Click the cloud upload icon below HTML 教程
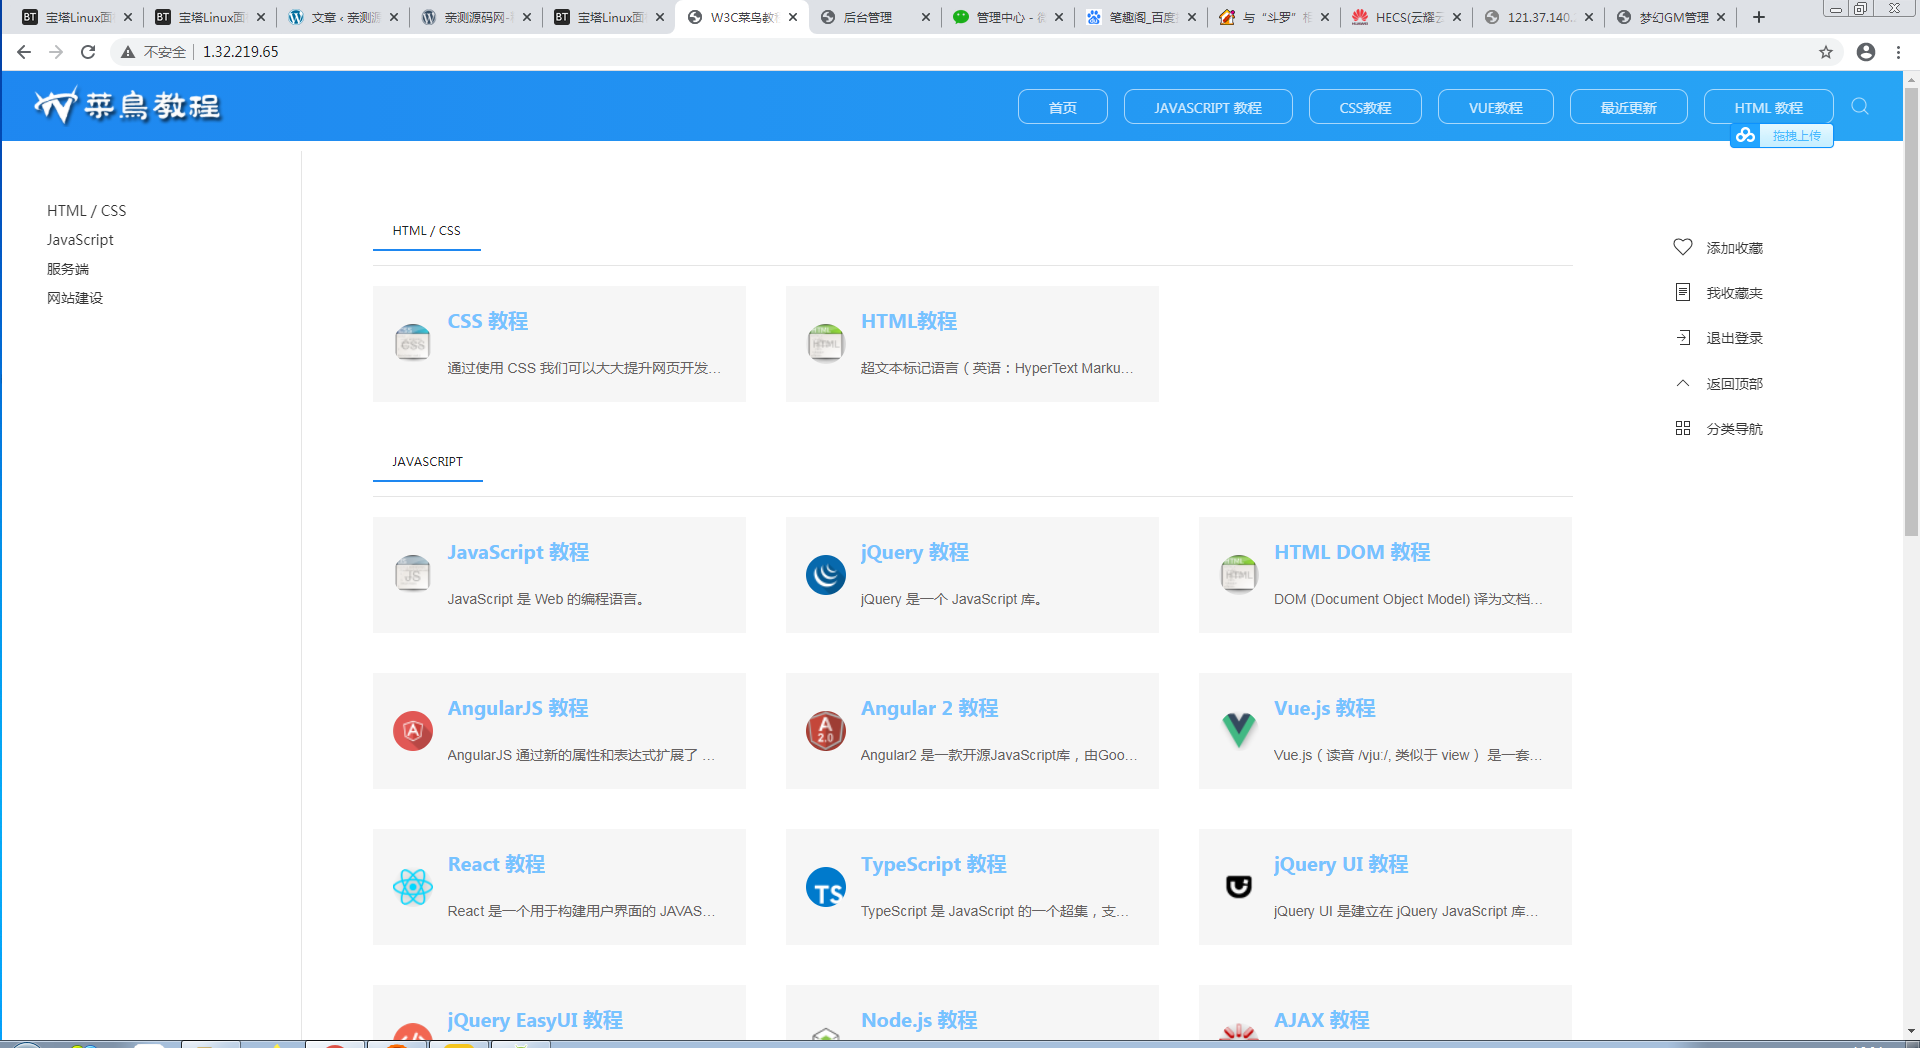 [1746, 135]
